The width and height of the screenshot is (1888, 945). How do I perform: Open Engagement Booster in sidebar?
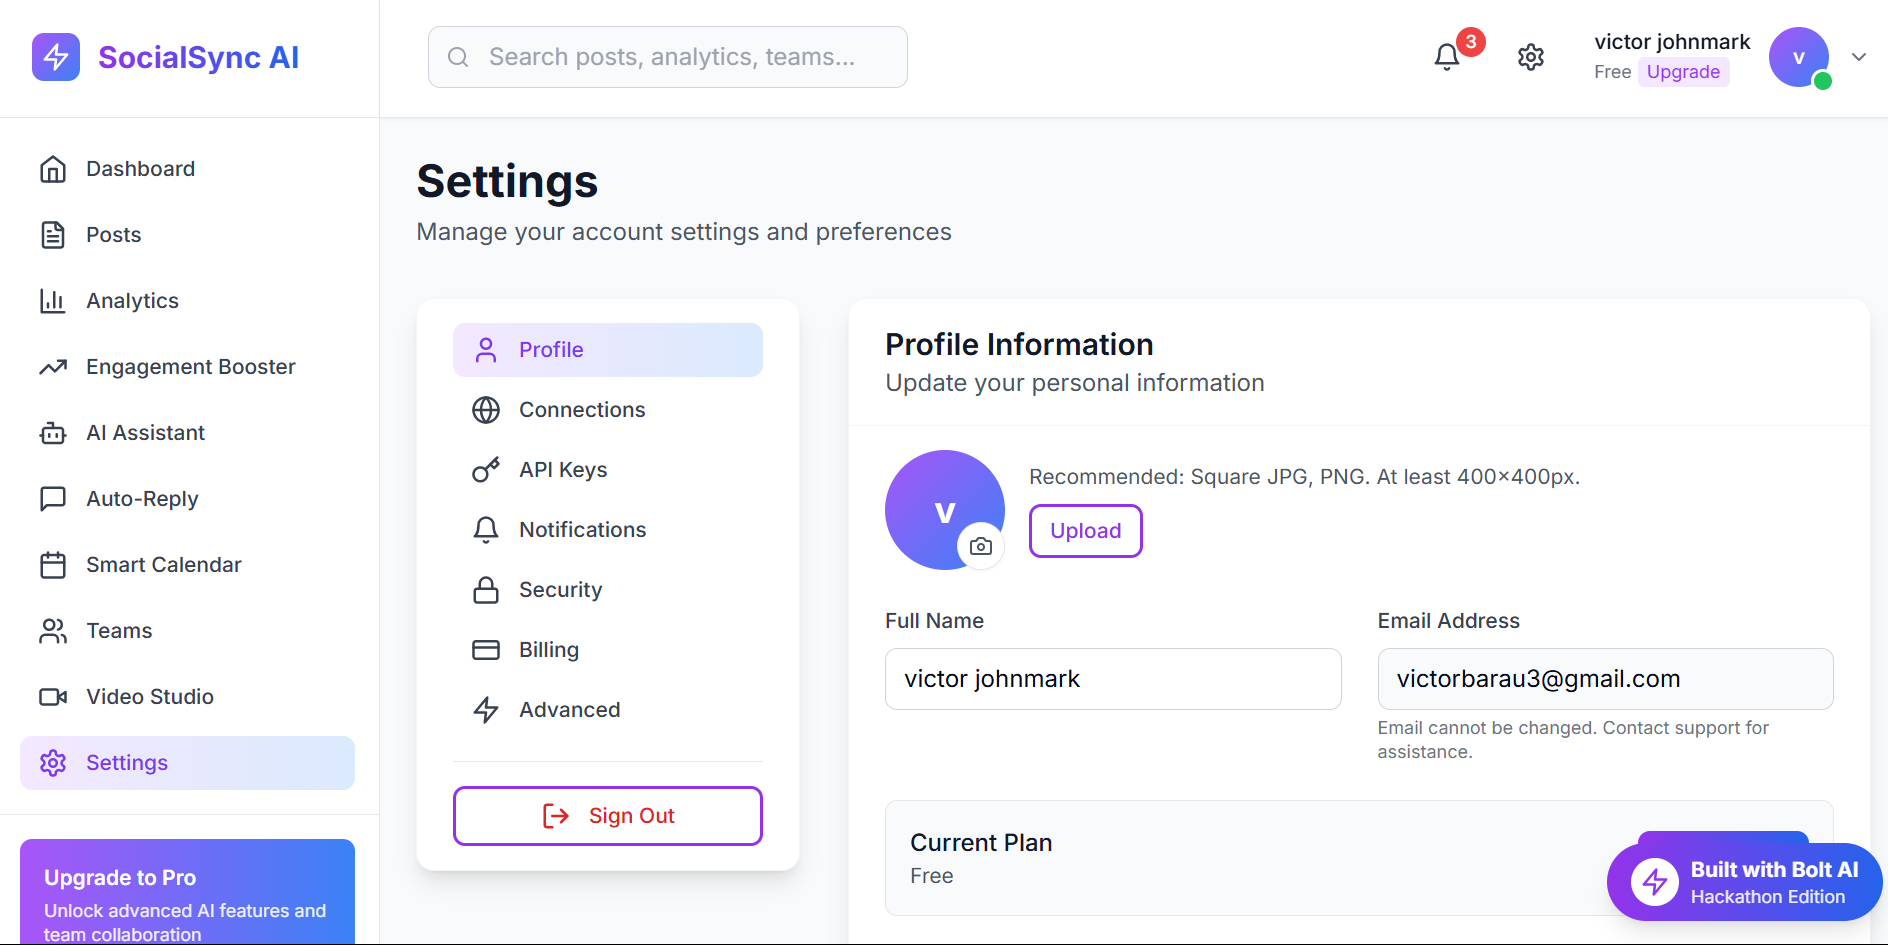tap(190, 367)
